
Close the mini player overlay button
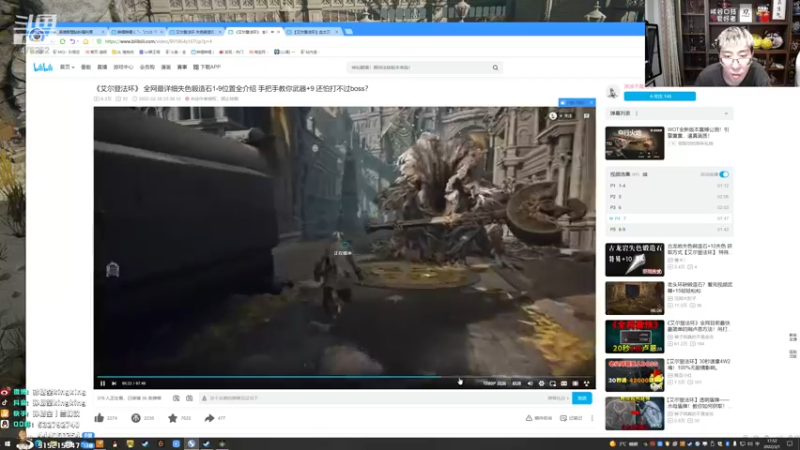click(591, 103)
